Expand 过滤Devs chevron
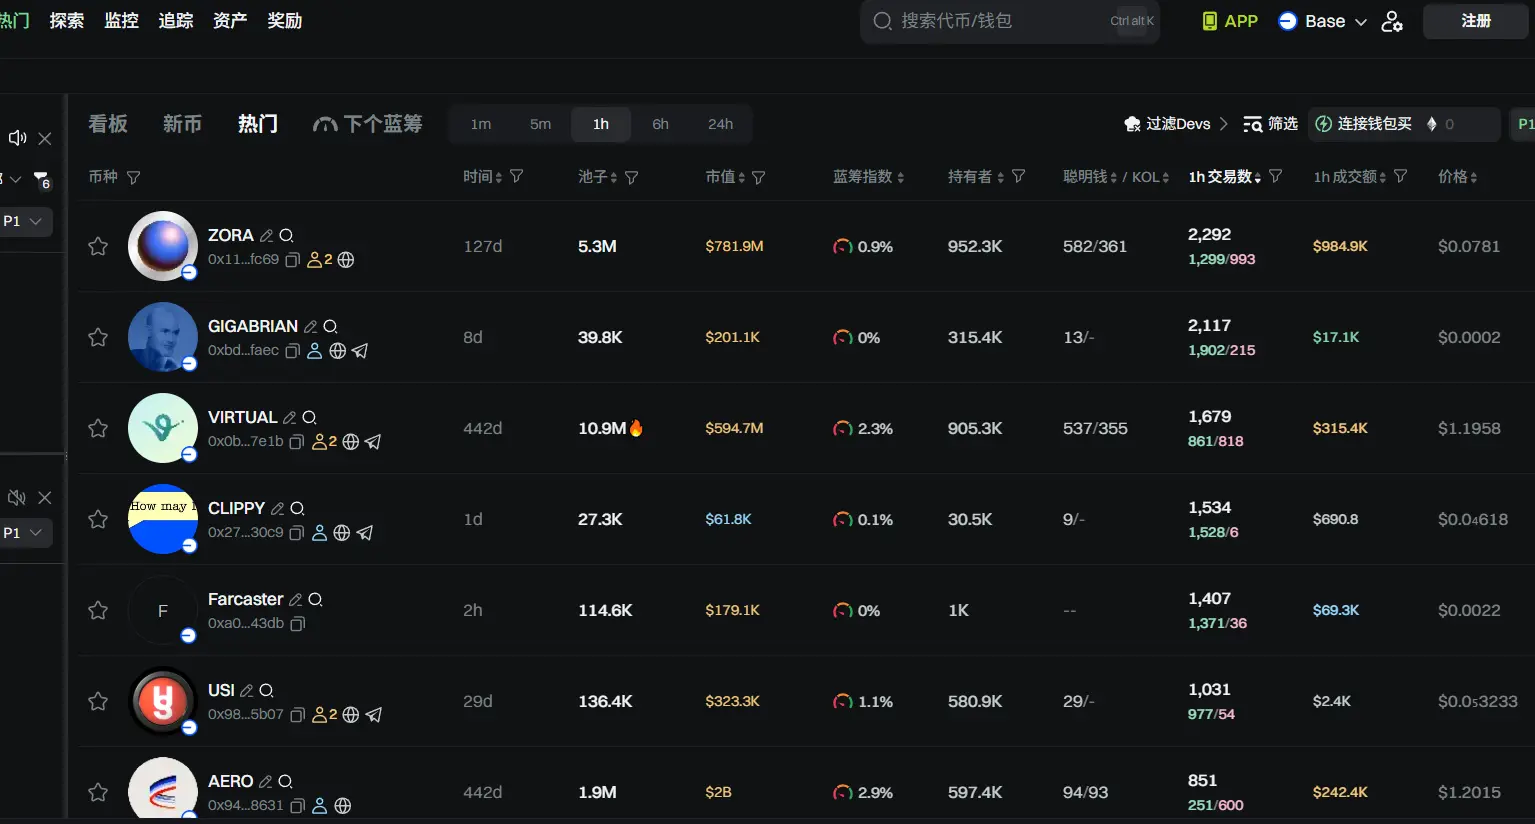Image resolution: width=1535 pixels, height=824 pixels. click(1223, 124)
